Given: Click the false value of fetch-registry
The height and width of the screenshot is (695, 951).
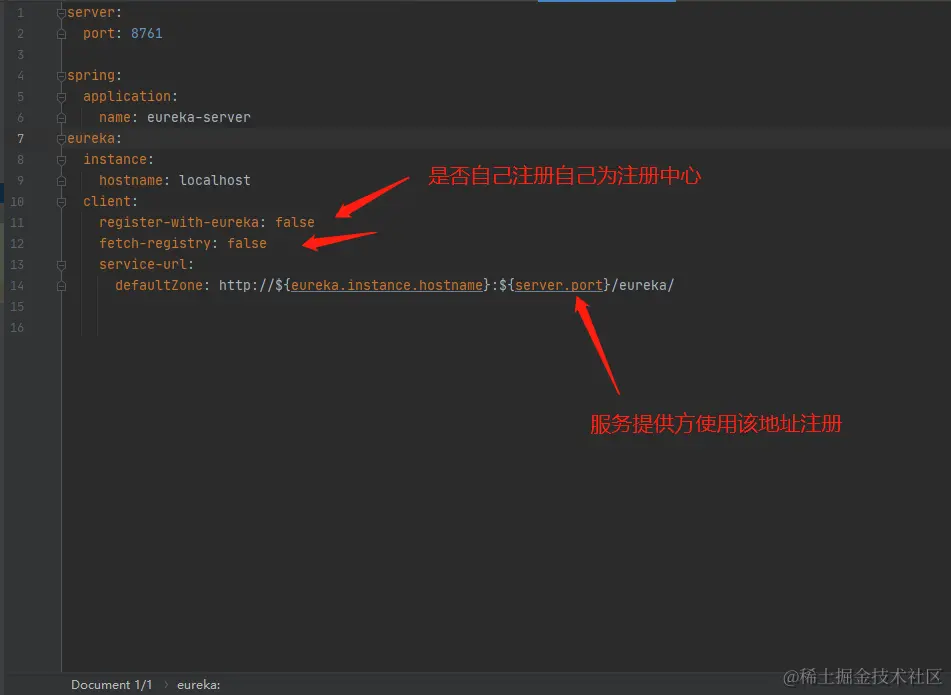Looking at the screenshot, I should pos(247,243).
